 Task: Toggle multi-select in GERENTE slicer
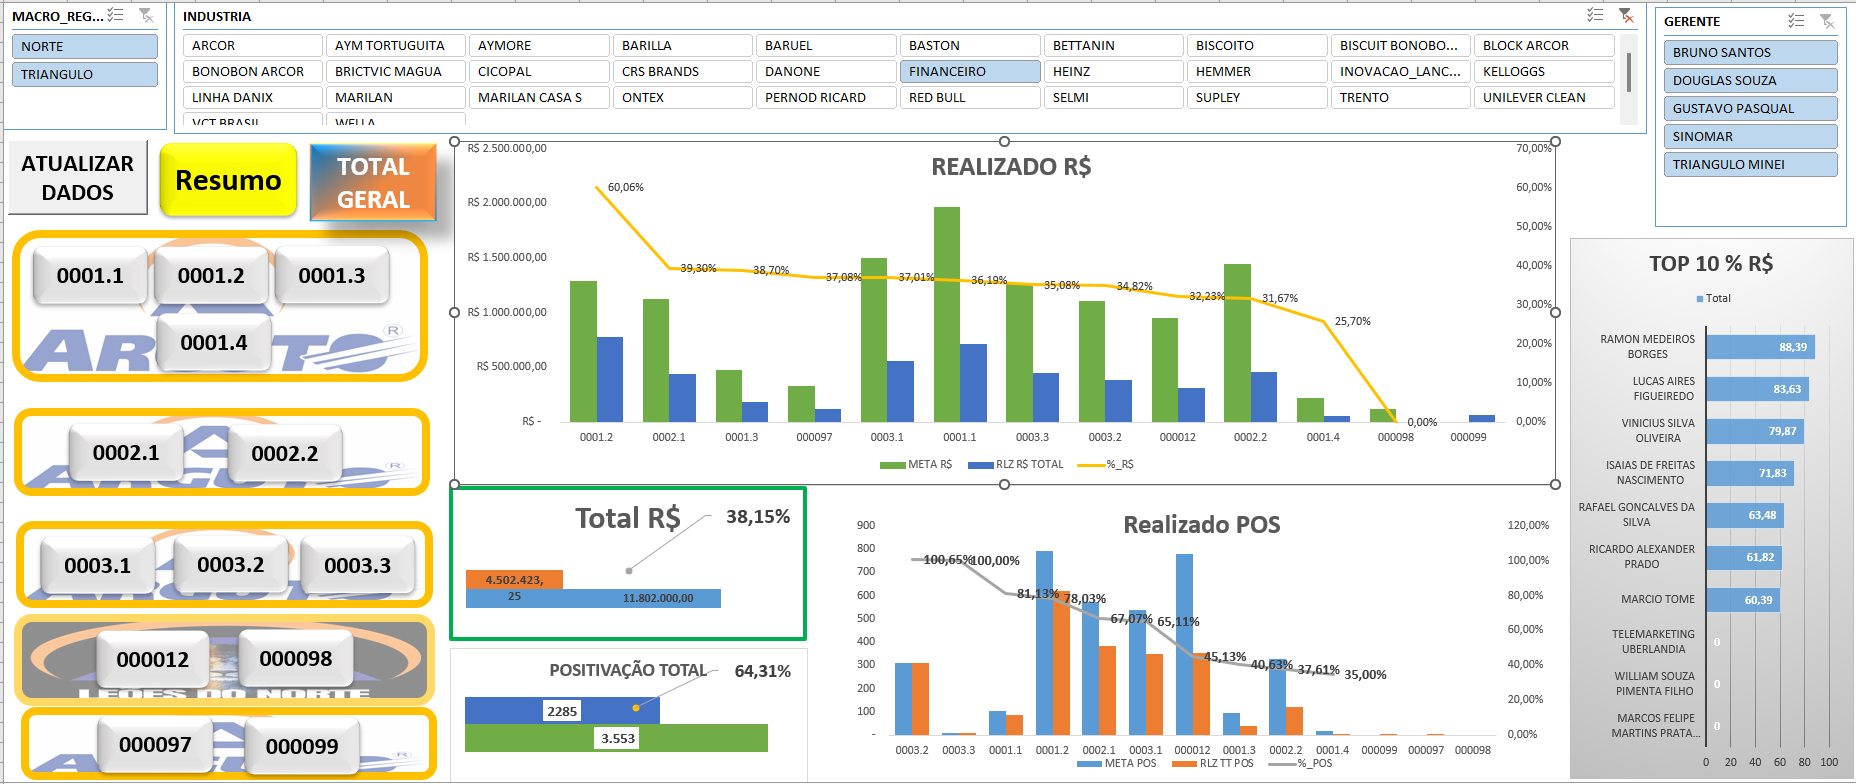pyautogui.click(x=1796, y=20)
